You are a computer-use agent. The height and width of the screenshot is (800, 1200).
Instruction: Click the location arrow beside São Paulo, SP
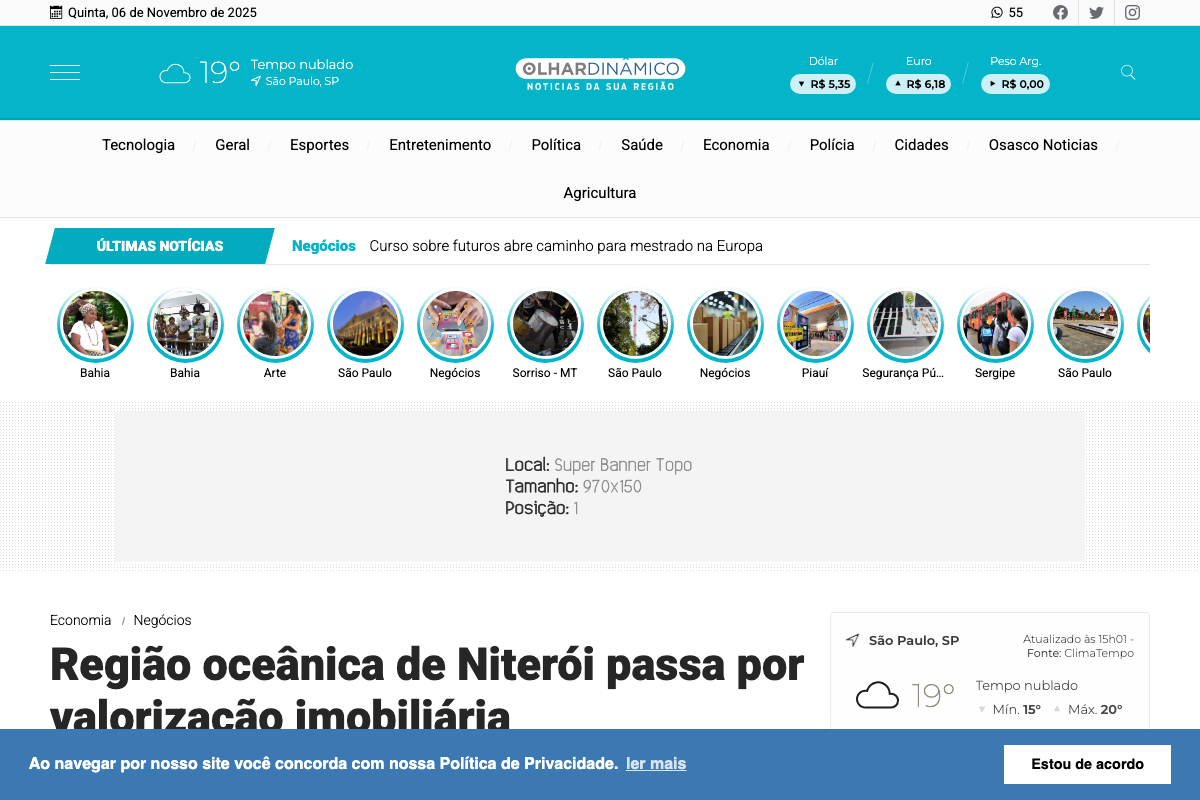258,81
